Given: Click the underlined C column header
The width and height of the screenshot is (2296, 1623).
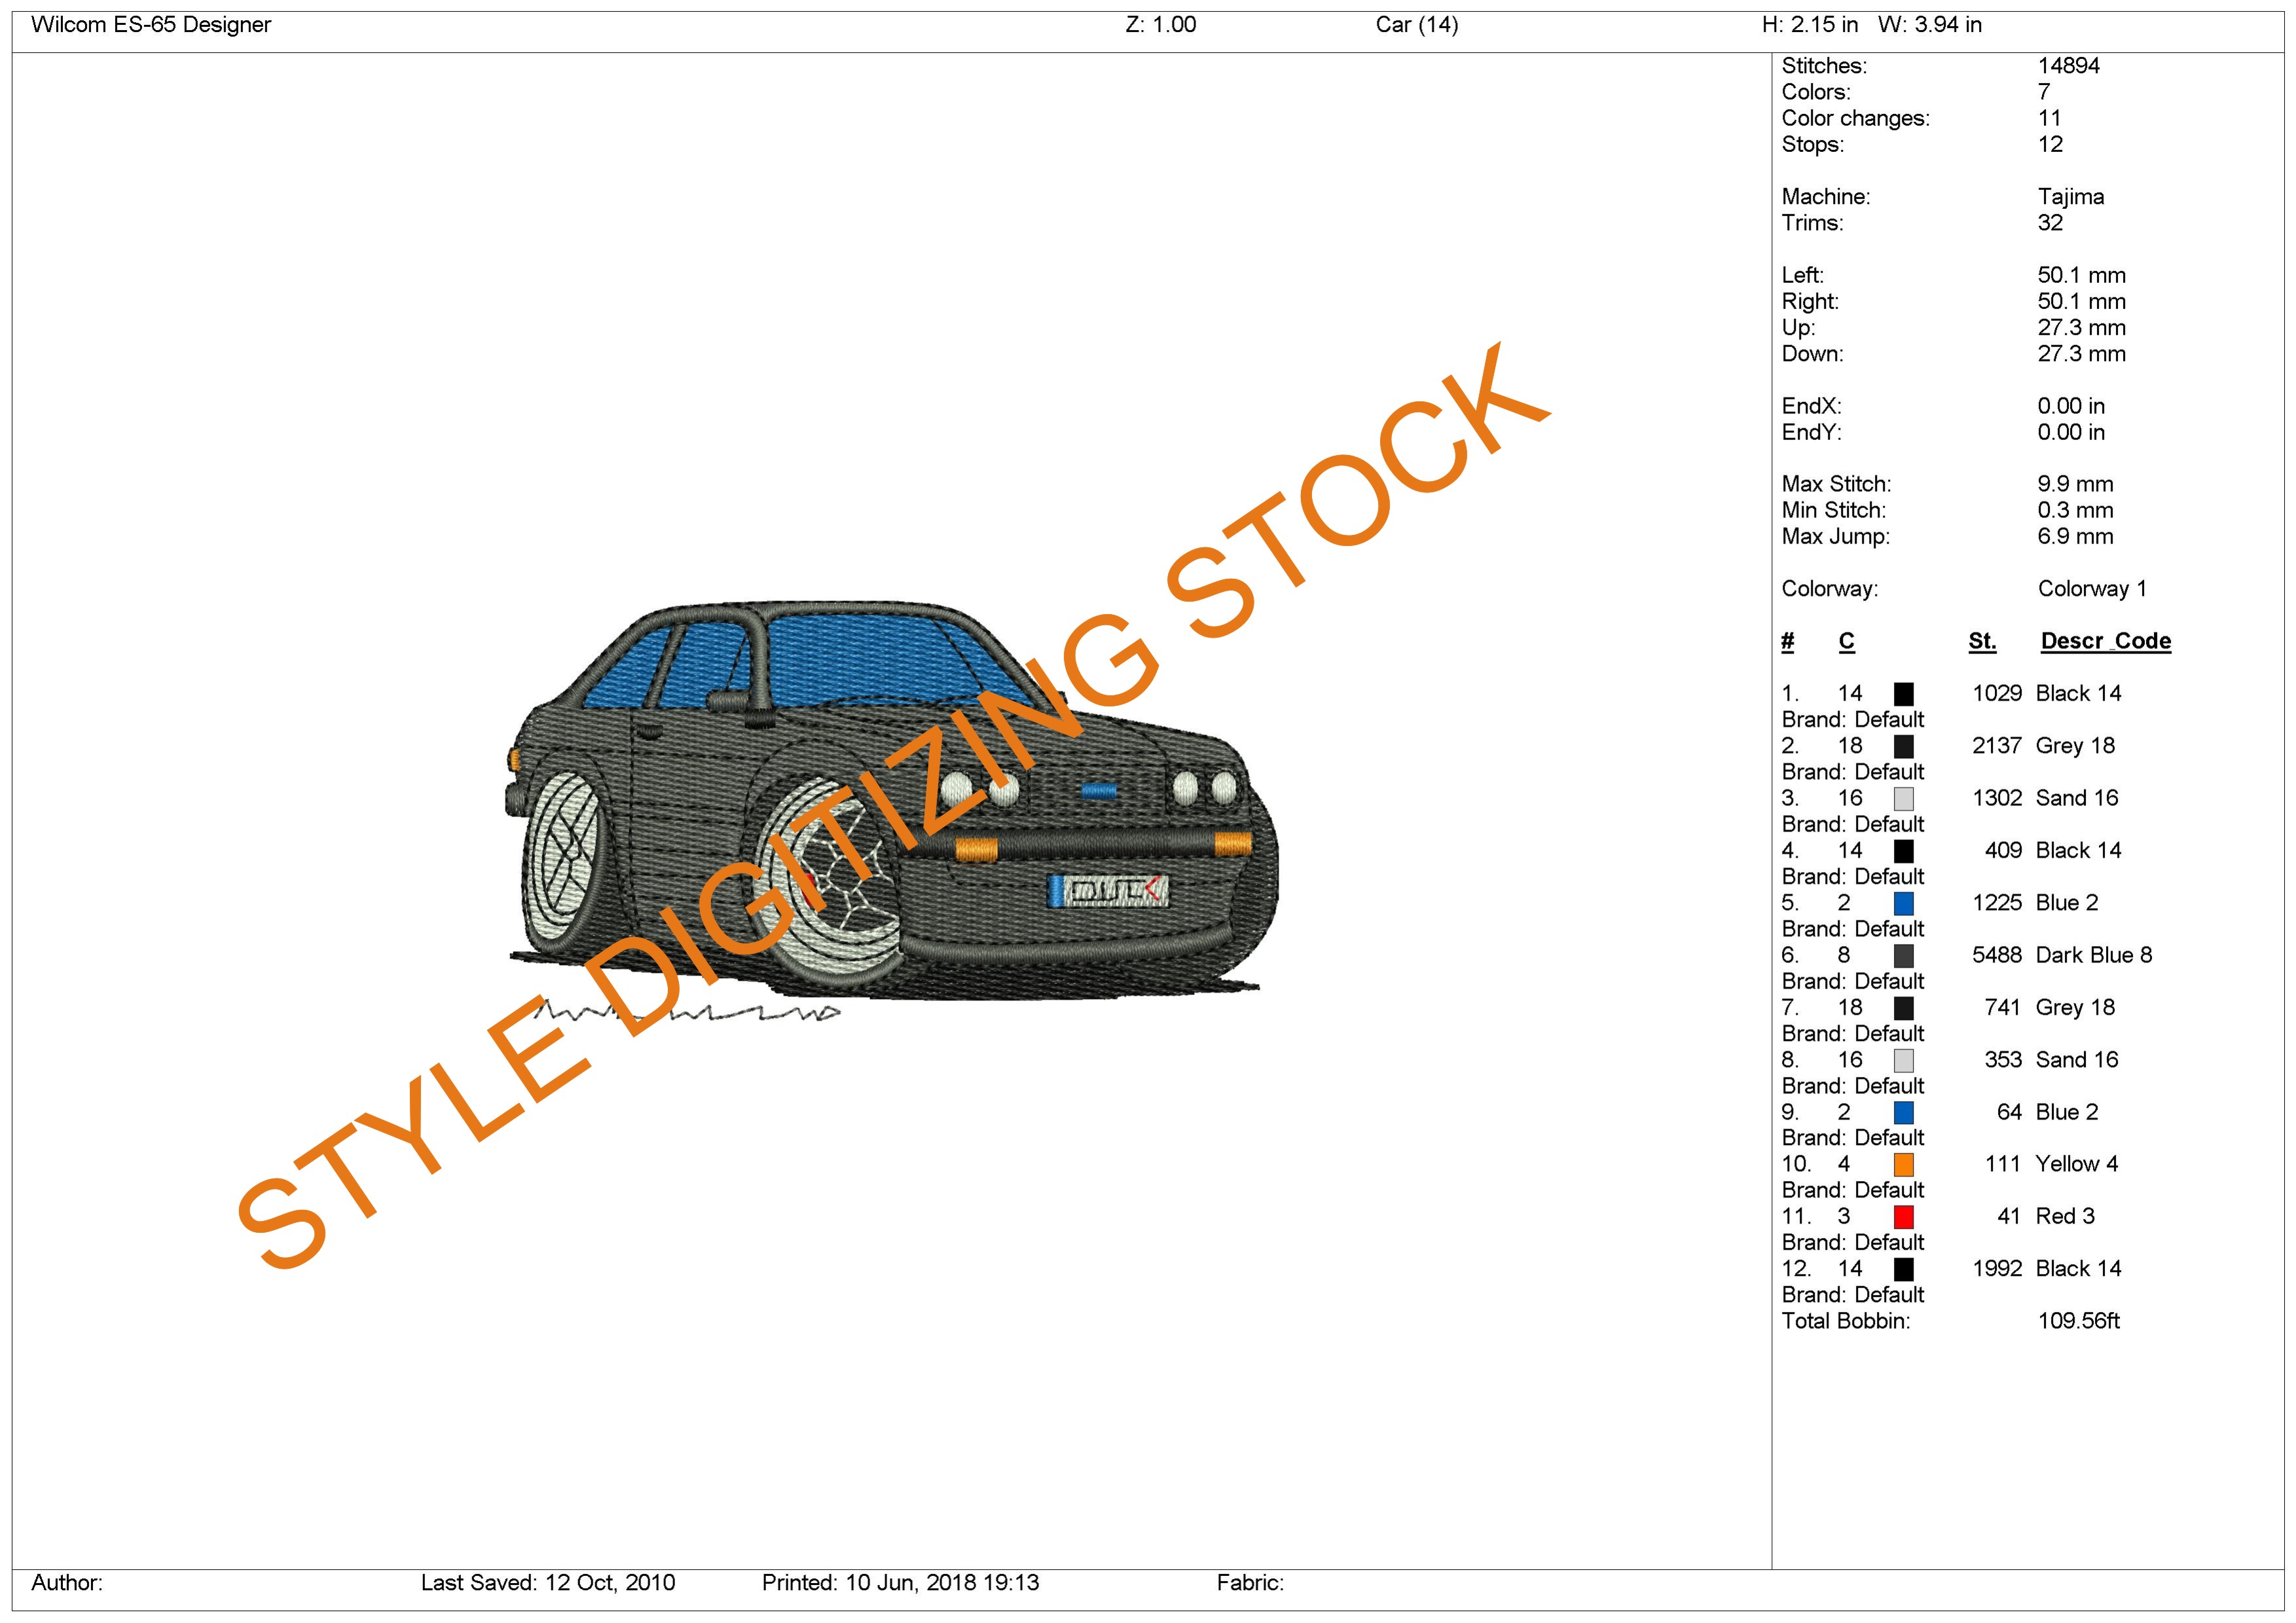Looking at the screenshot, I should tap(1846, 641).
